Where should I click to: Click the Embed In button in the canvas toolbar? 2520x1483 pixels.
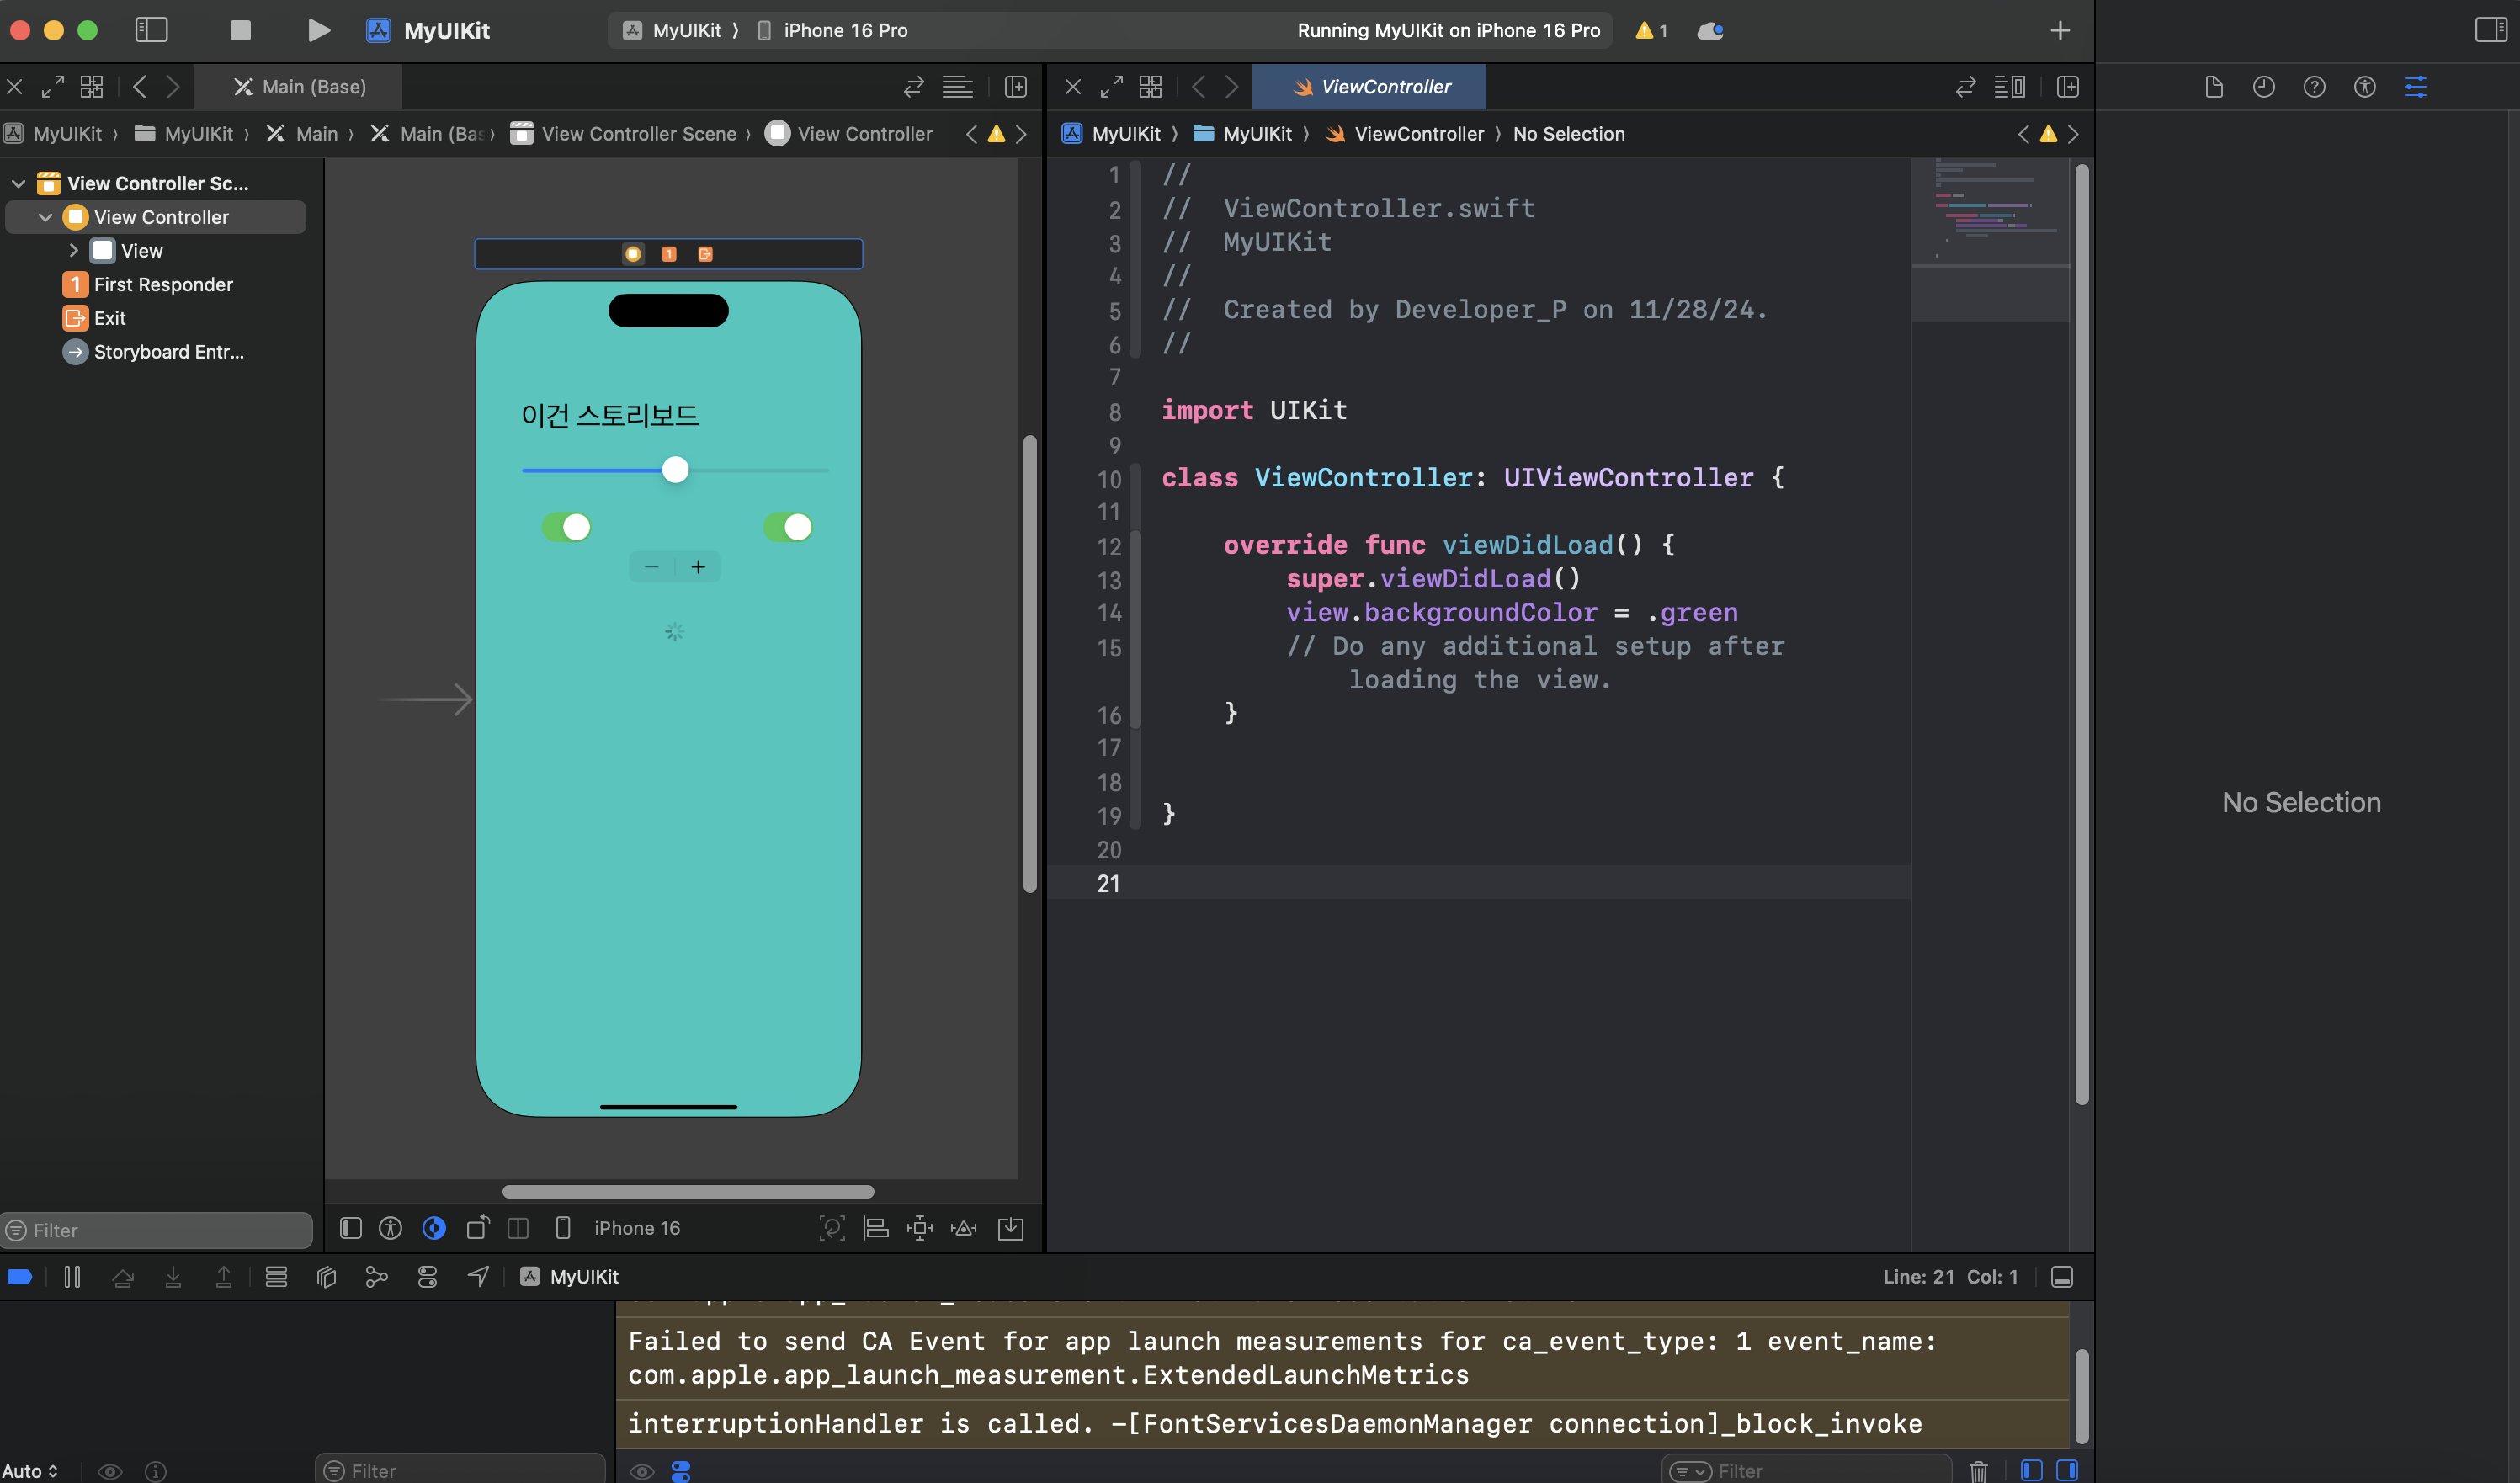pyautogui.click(x=1011, y=1228)
